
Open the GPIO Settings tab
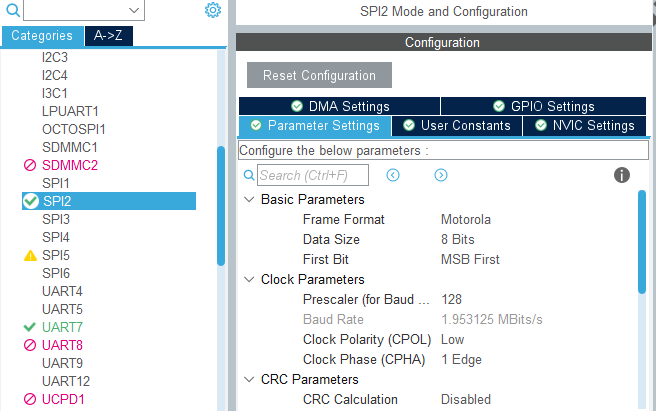[x=543, y=106]
